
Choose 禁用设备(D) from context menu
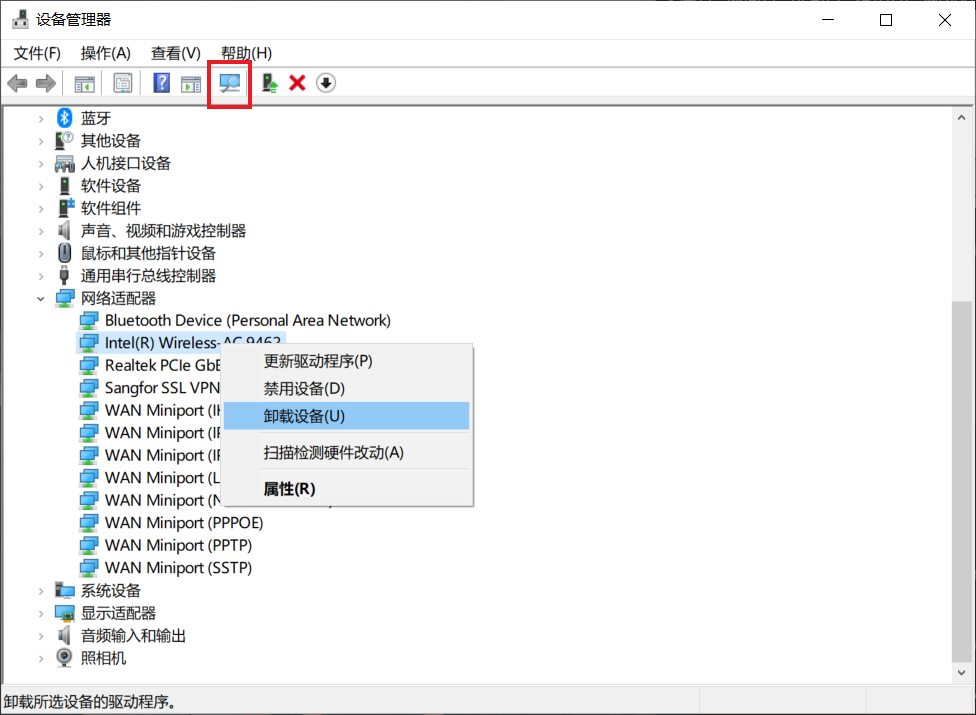pos(346,389)
